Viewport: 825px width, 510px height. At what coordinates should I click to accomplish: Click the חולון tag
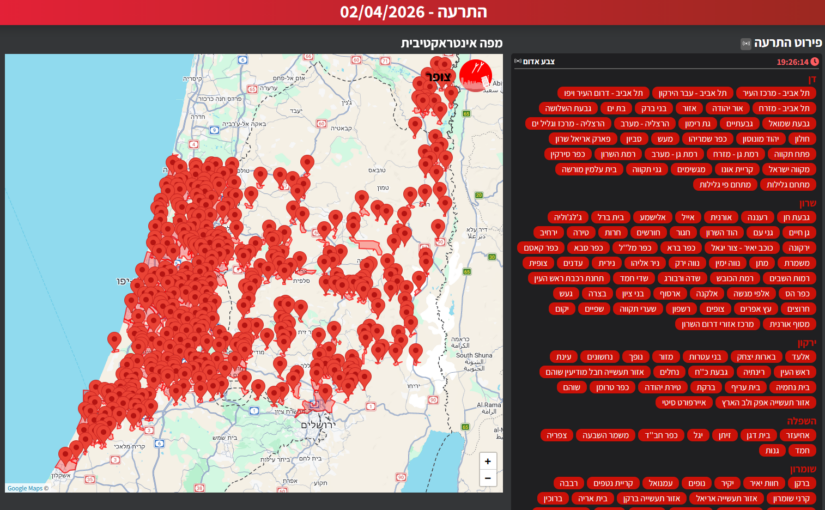pos(802,139)
